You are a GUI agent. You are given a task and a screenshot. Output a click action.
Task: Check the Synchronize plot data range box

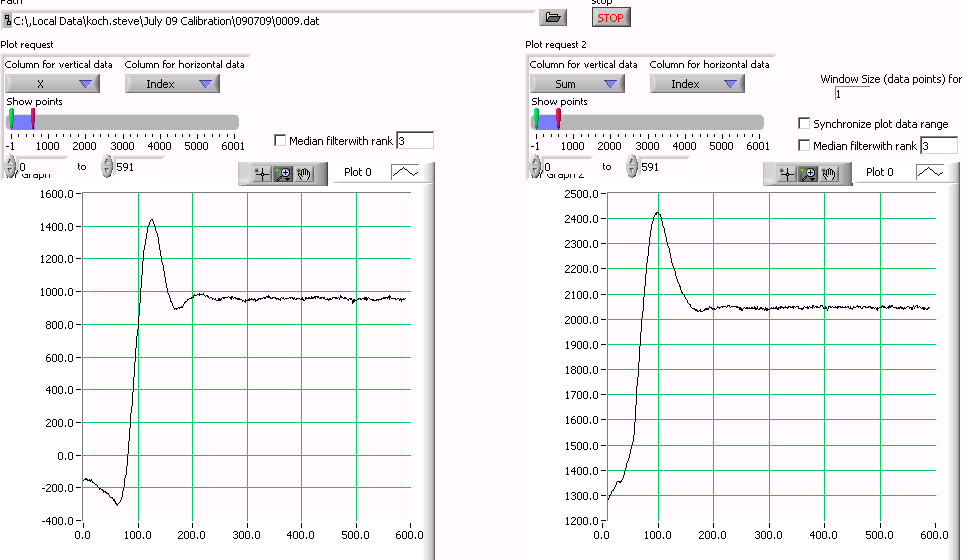(804, 124)
